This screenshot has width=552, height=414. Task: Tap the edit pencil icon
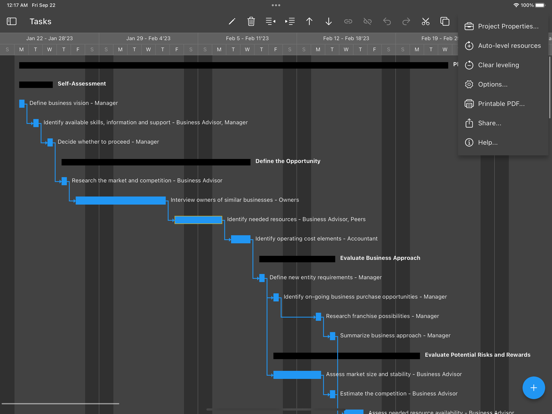pyautogui.click(x=232, y=21)
